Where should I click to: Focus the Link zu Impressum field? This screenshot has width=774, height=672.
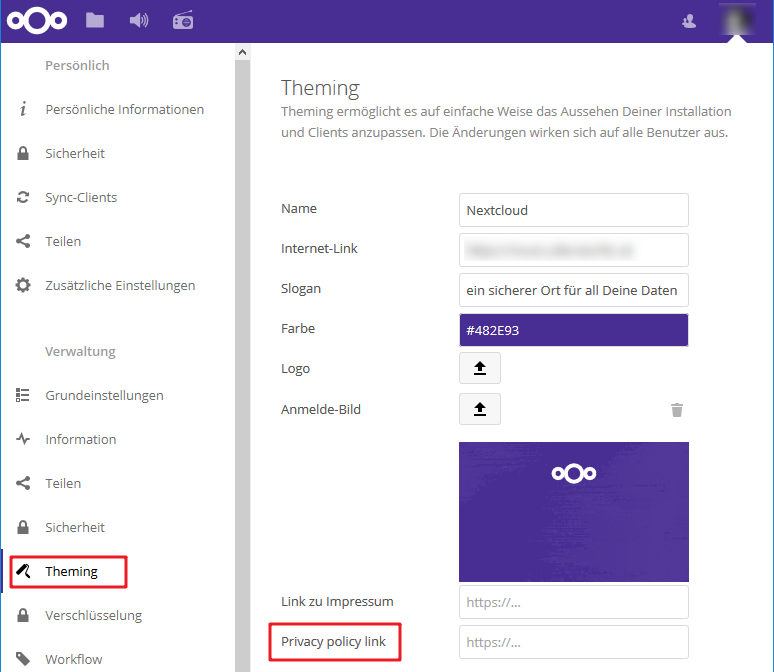(573, 602)
